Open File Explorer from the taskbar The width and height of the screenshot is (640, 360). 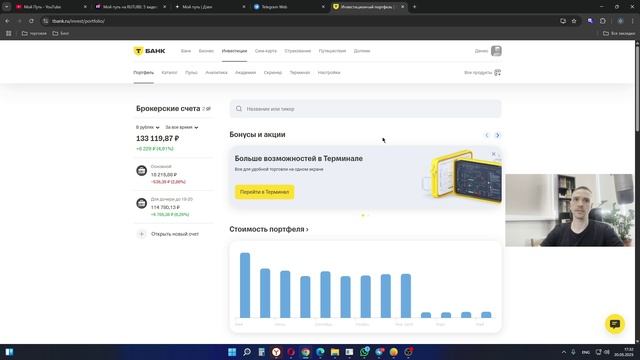click(x=335, y=352)
